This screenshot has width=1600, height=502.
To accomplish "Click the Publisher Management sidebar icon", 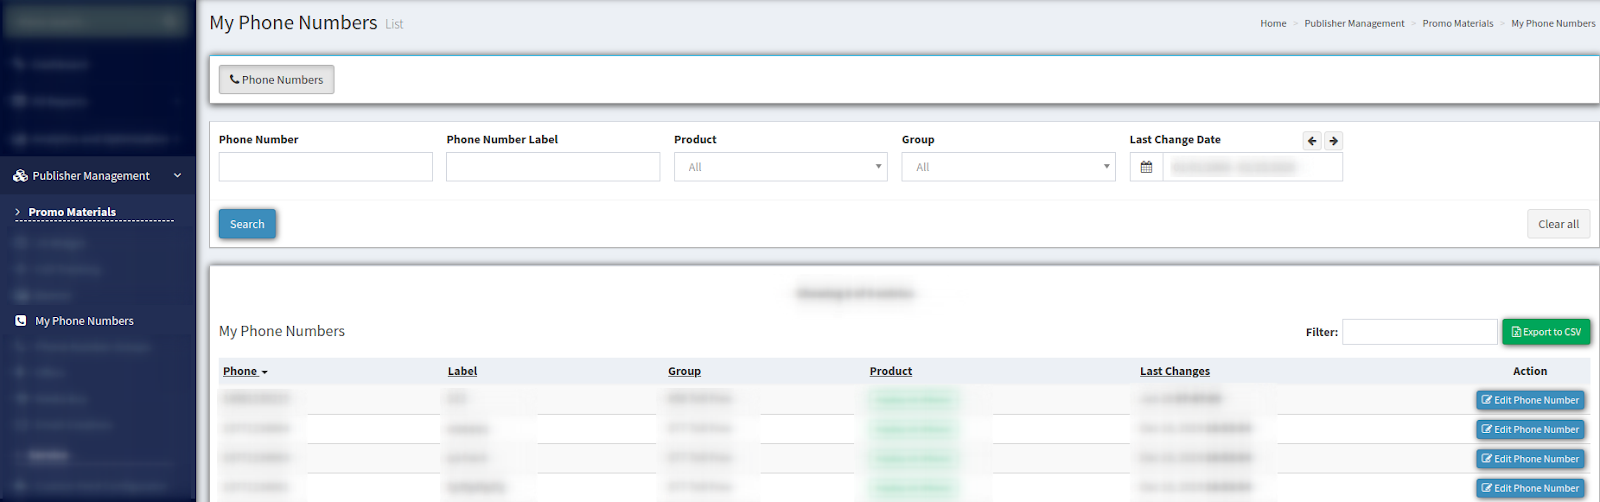I will [x=20, y=176].
